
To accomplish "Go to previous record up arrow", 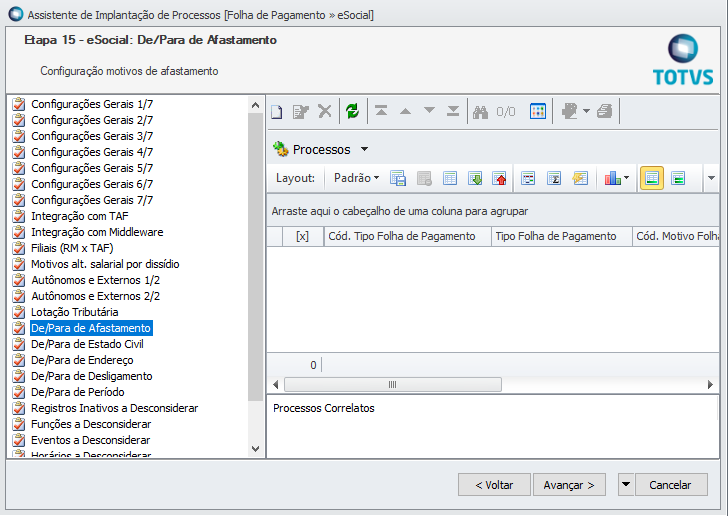I will coord(405,111).
